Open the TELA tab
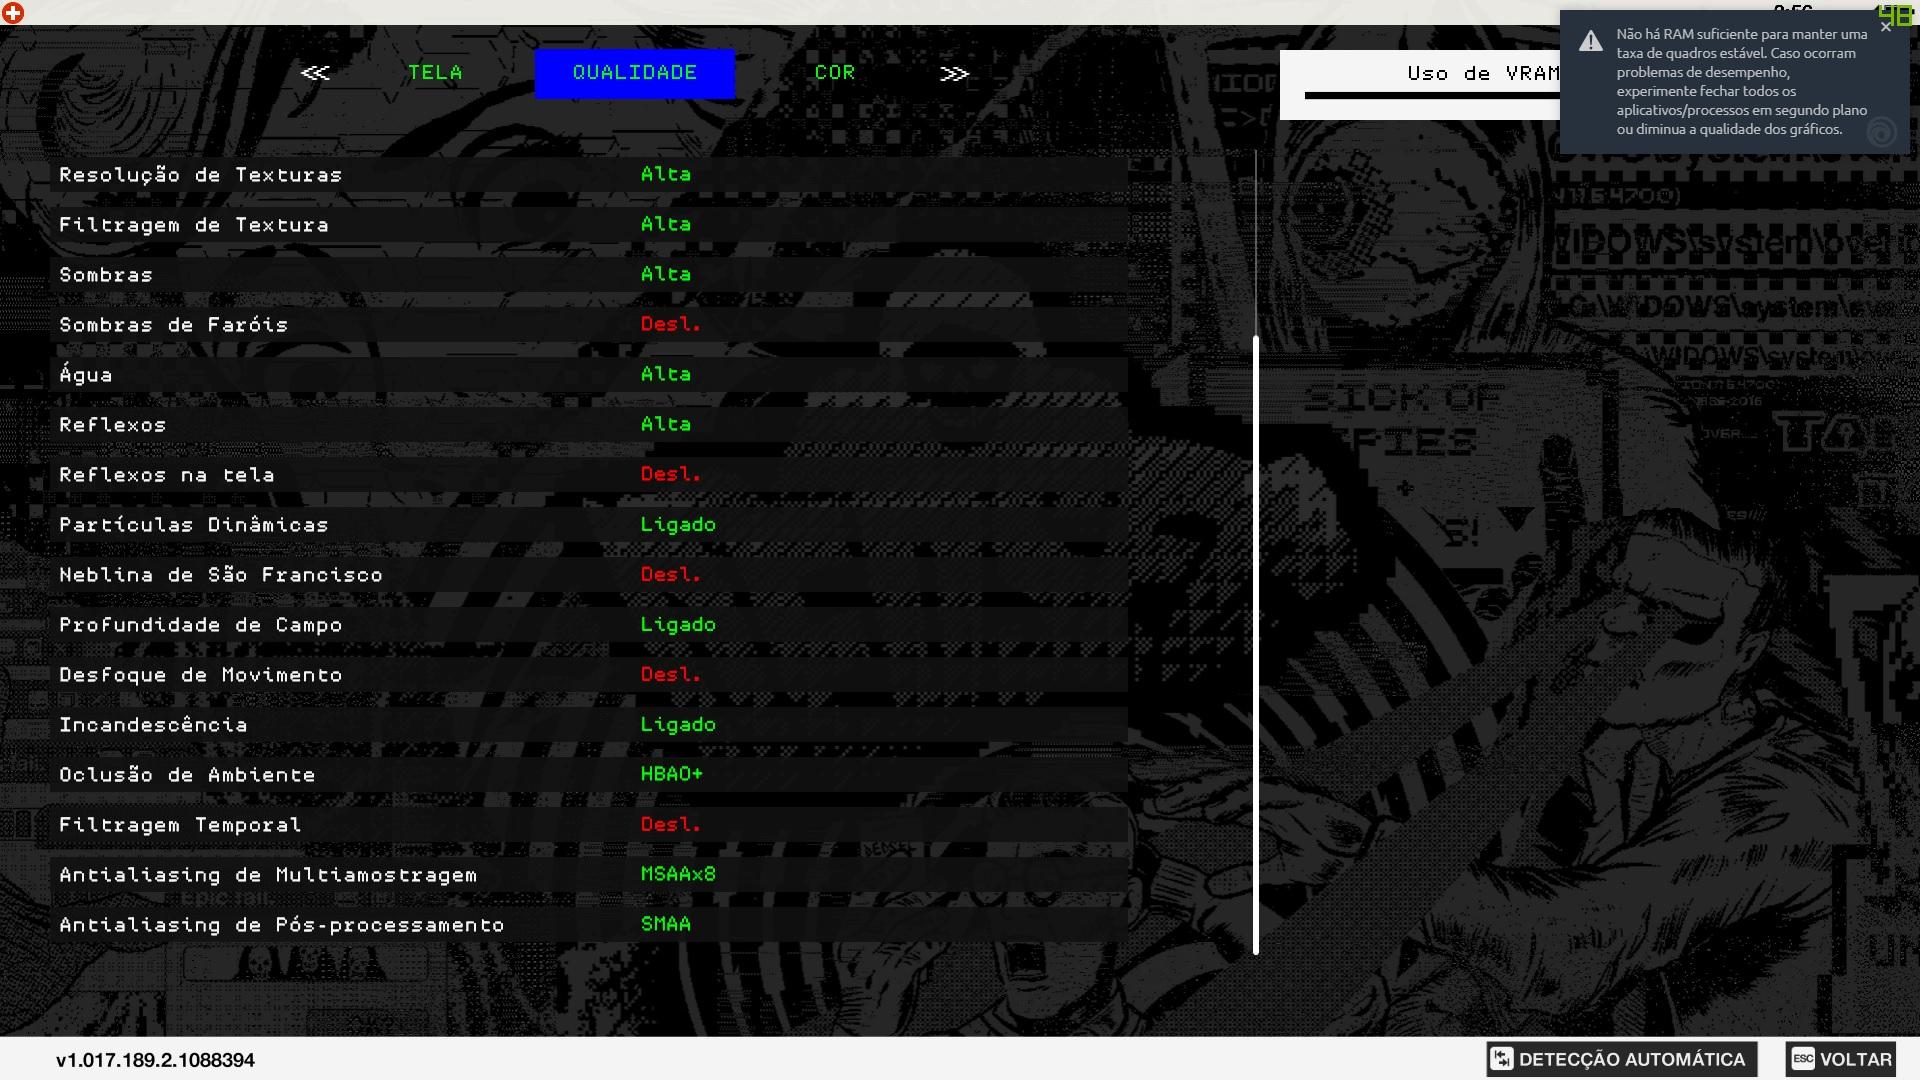1920x1080 pixels. 435,73
